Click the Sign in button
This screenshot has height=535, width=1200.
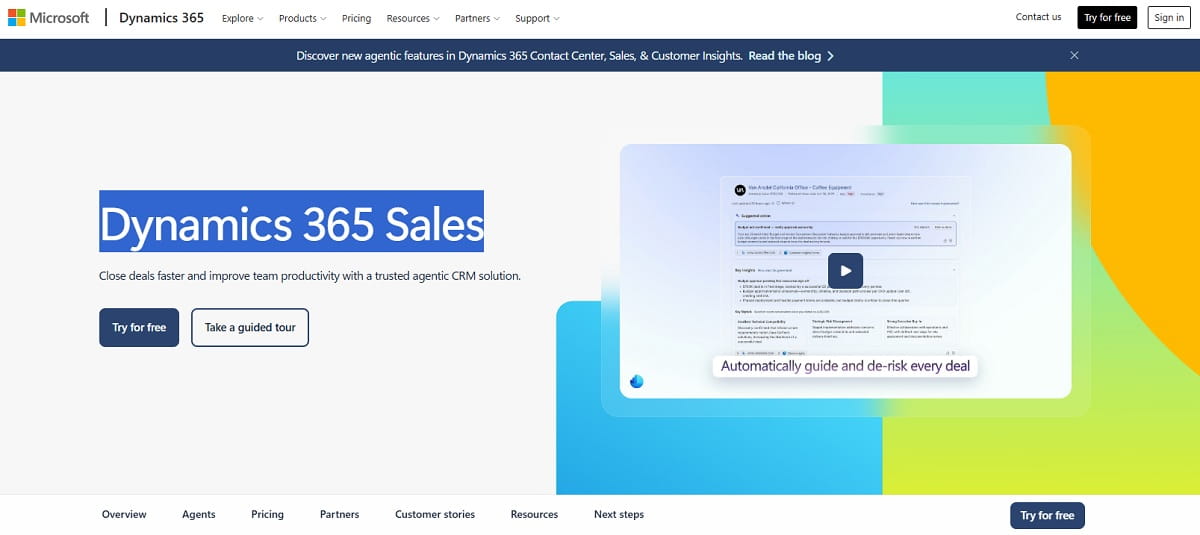(x=1168, y=18)
